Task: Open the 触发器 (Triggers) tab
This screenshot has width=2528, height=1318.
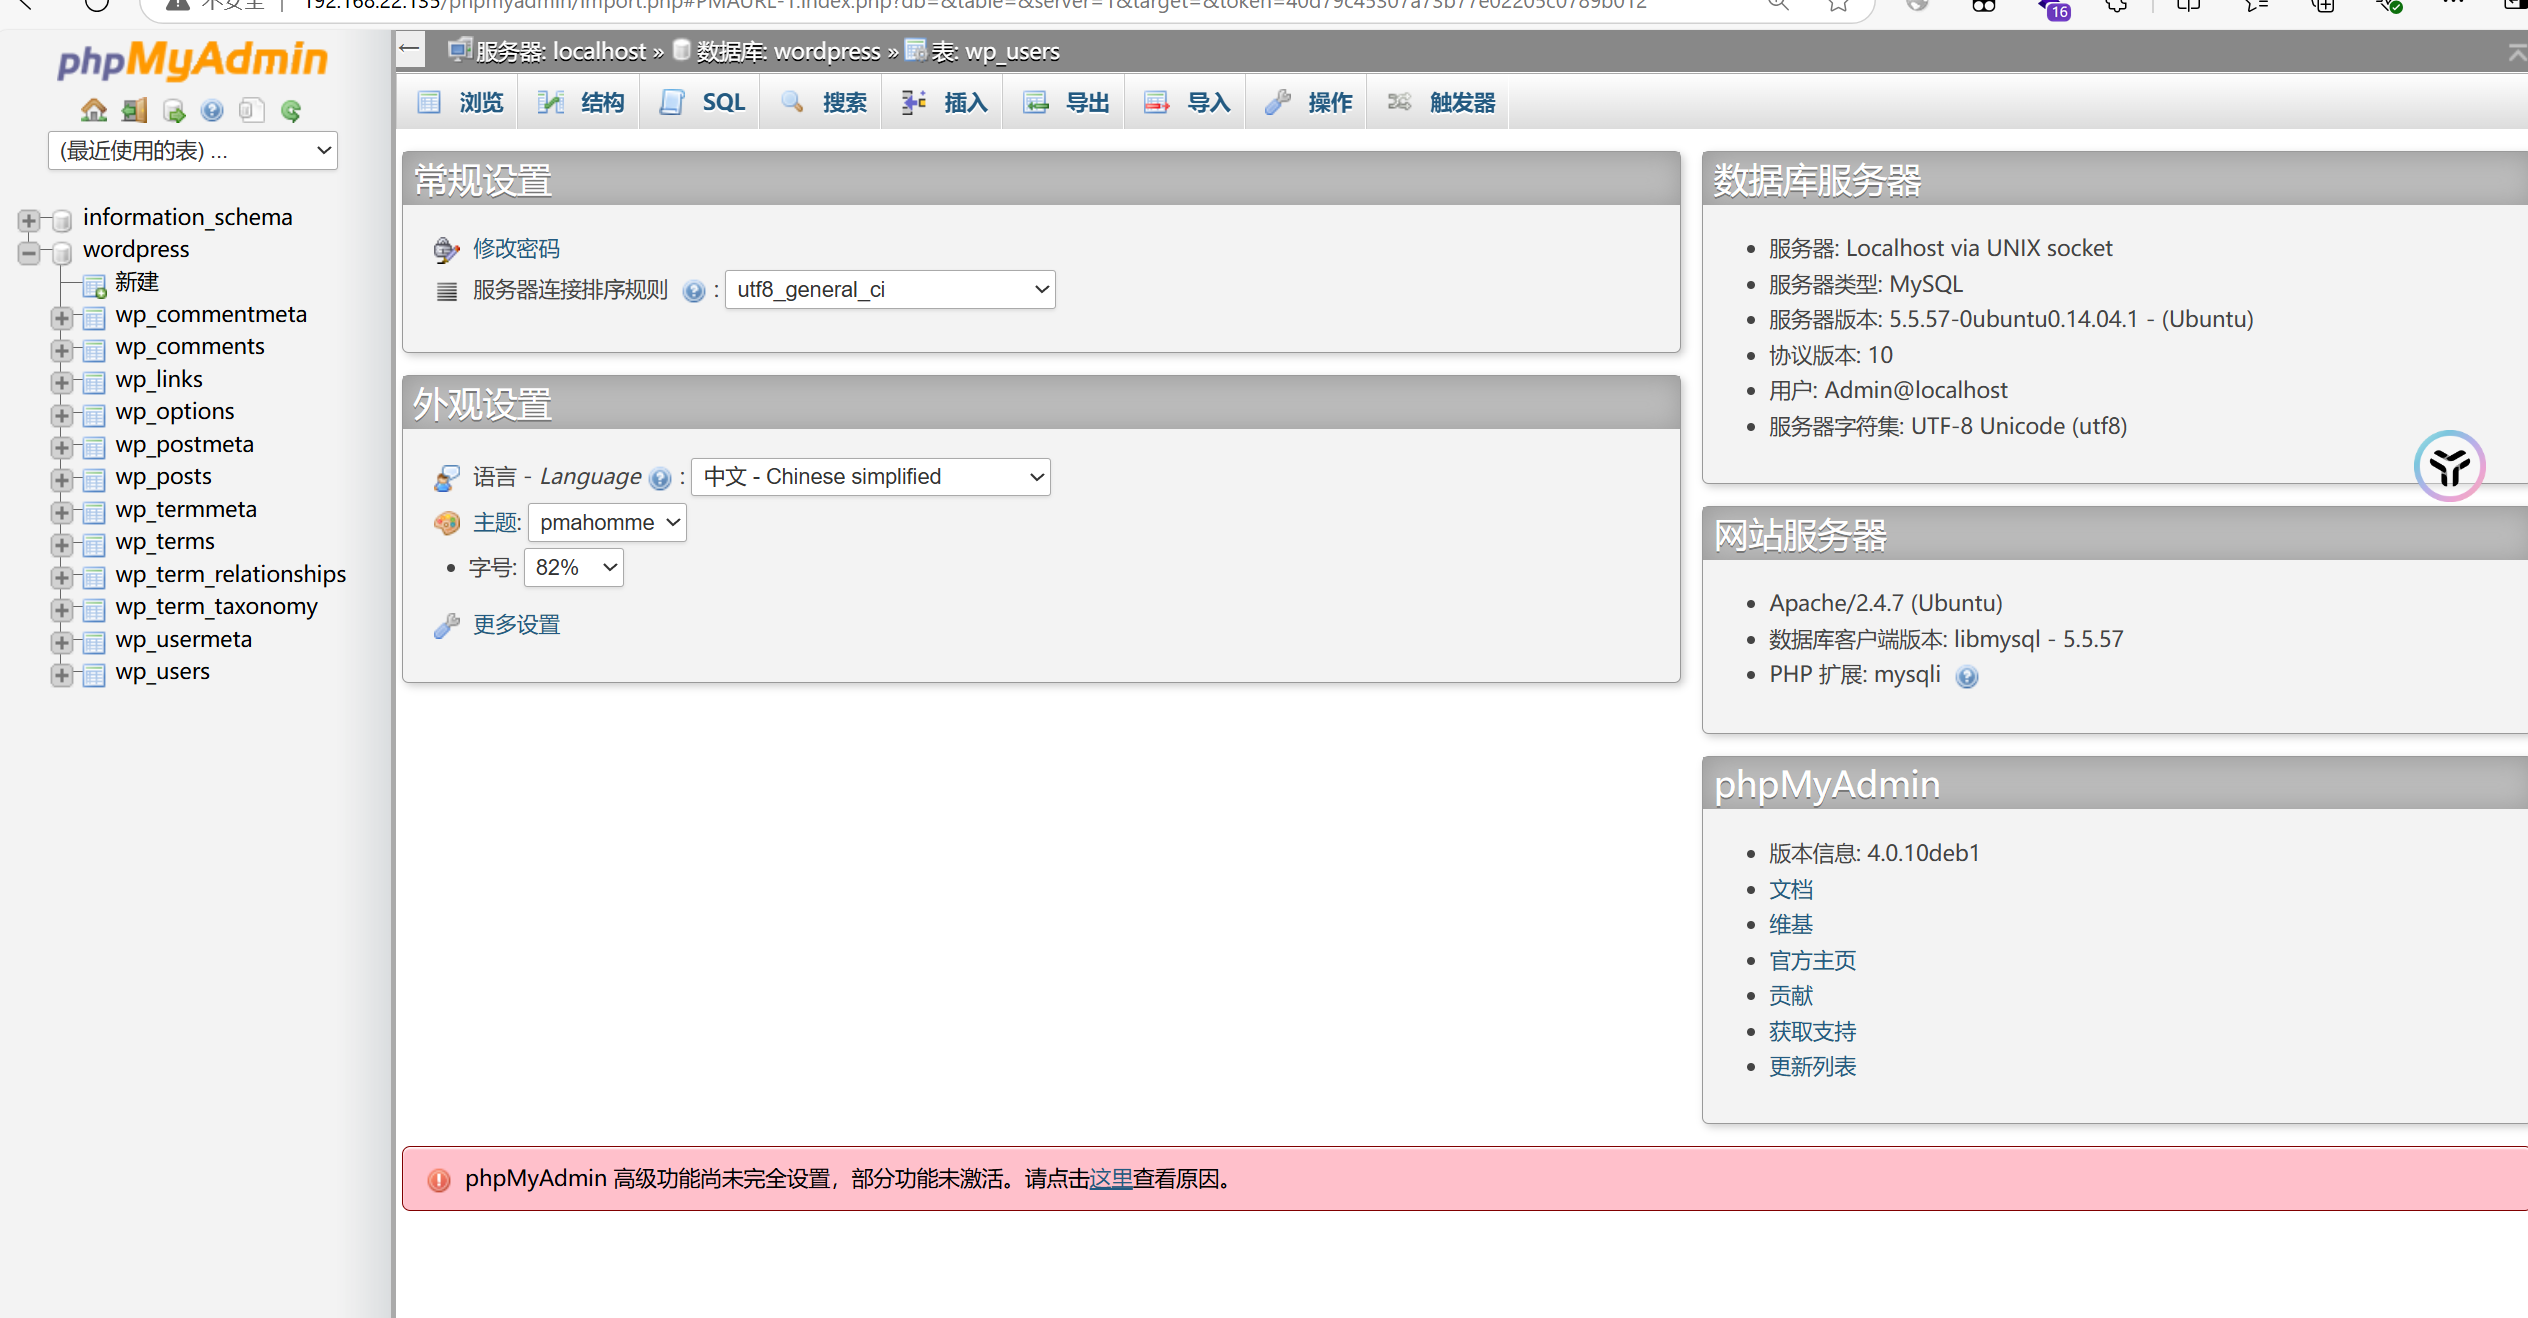Action: [1440, 102]
